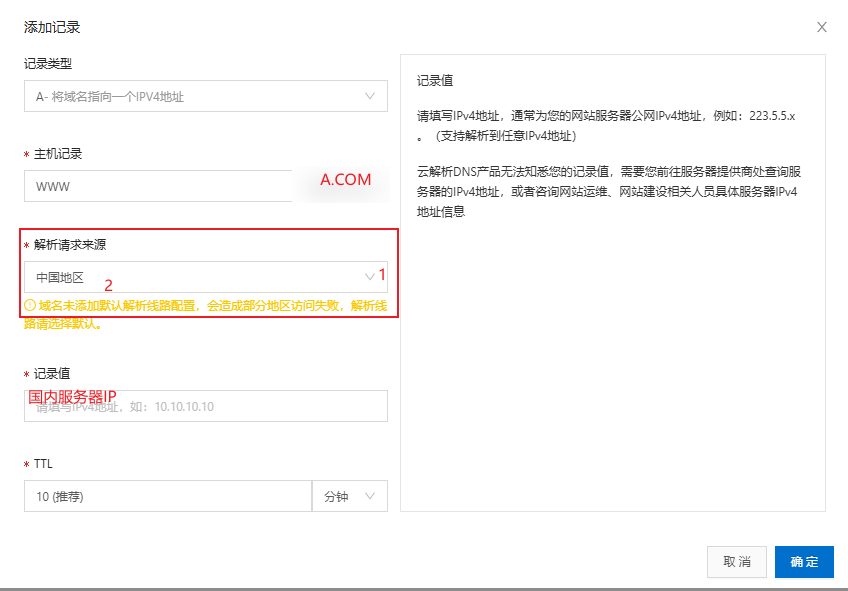Close the 添加记录 dialog with X
This screenshot has width=848, height=591.
click(822, 27)
